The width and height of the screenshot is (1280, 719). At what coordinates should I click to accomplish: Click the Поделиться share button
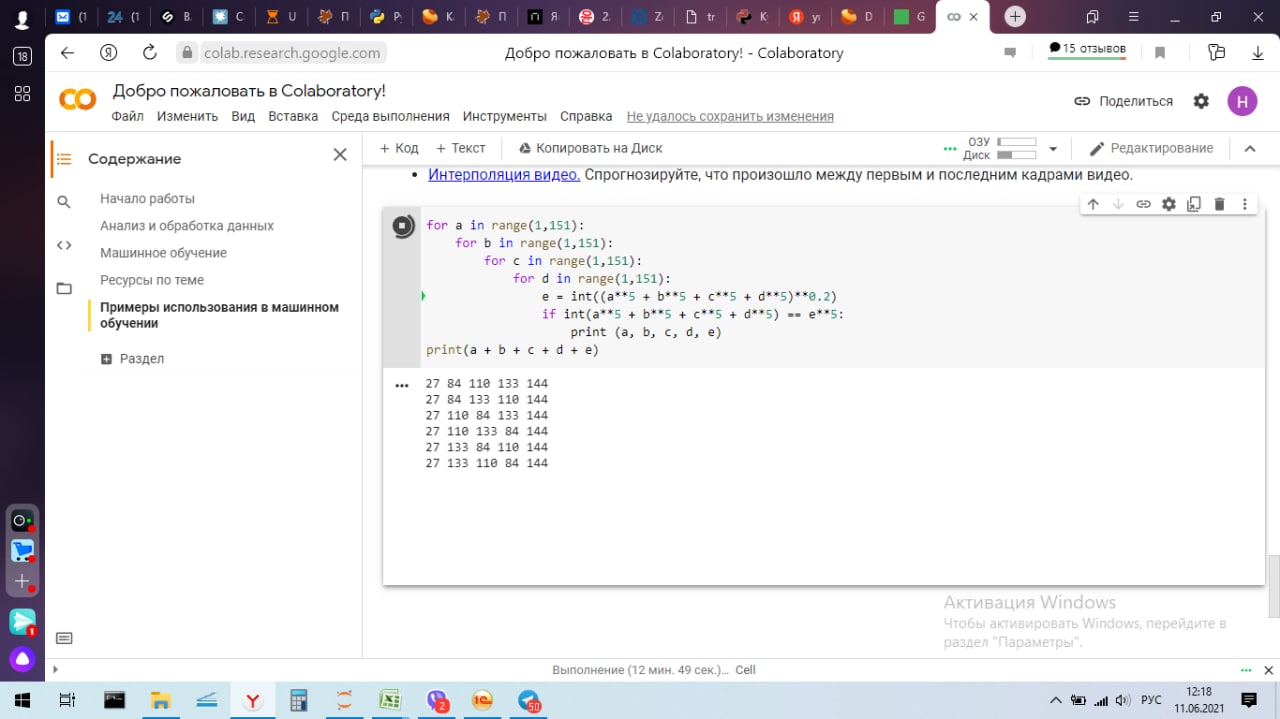coord(1123,101)
